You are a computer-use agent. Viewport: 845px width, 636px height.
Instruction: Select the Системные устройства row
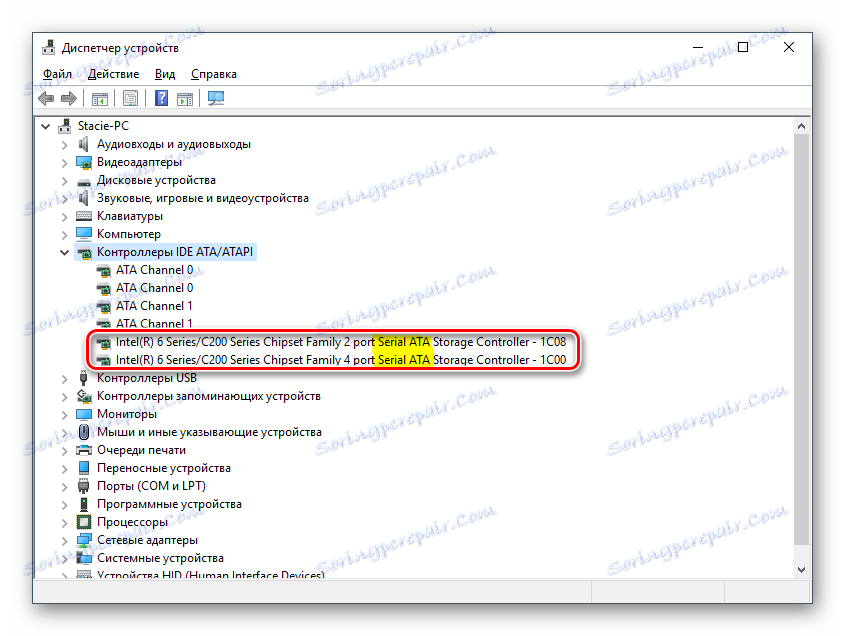[160, 558]
